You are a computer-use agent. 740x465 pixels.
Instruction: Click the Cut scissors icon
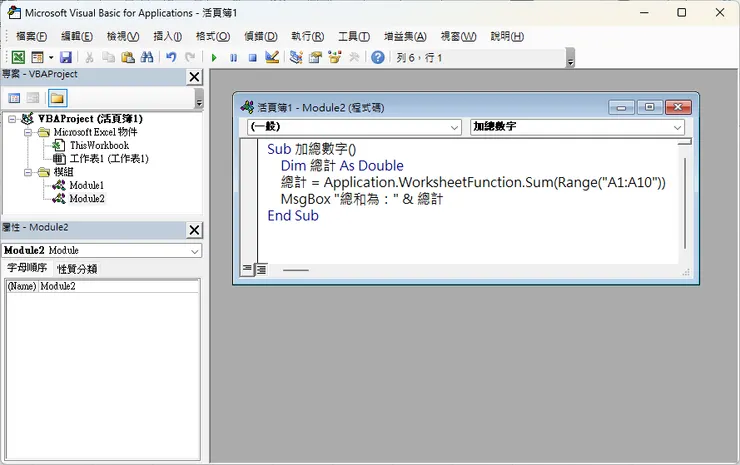tap(89, 58)
